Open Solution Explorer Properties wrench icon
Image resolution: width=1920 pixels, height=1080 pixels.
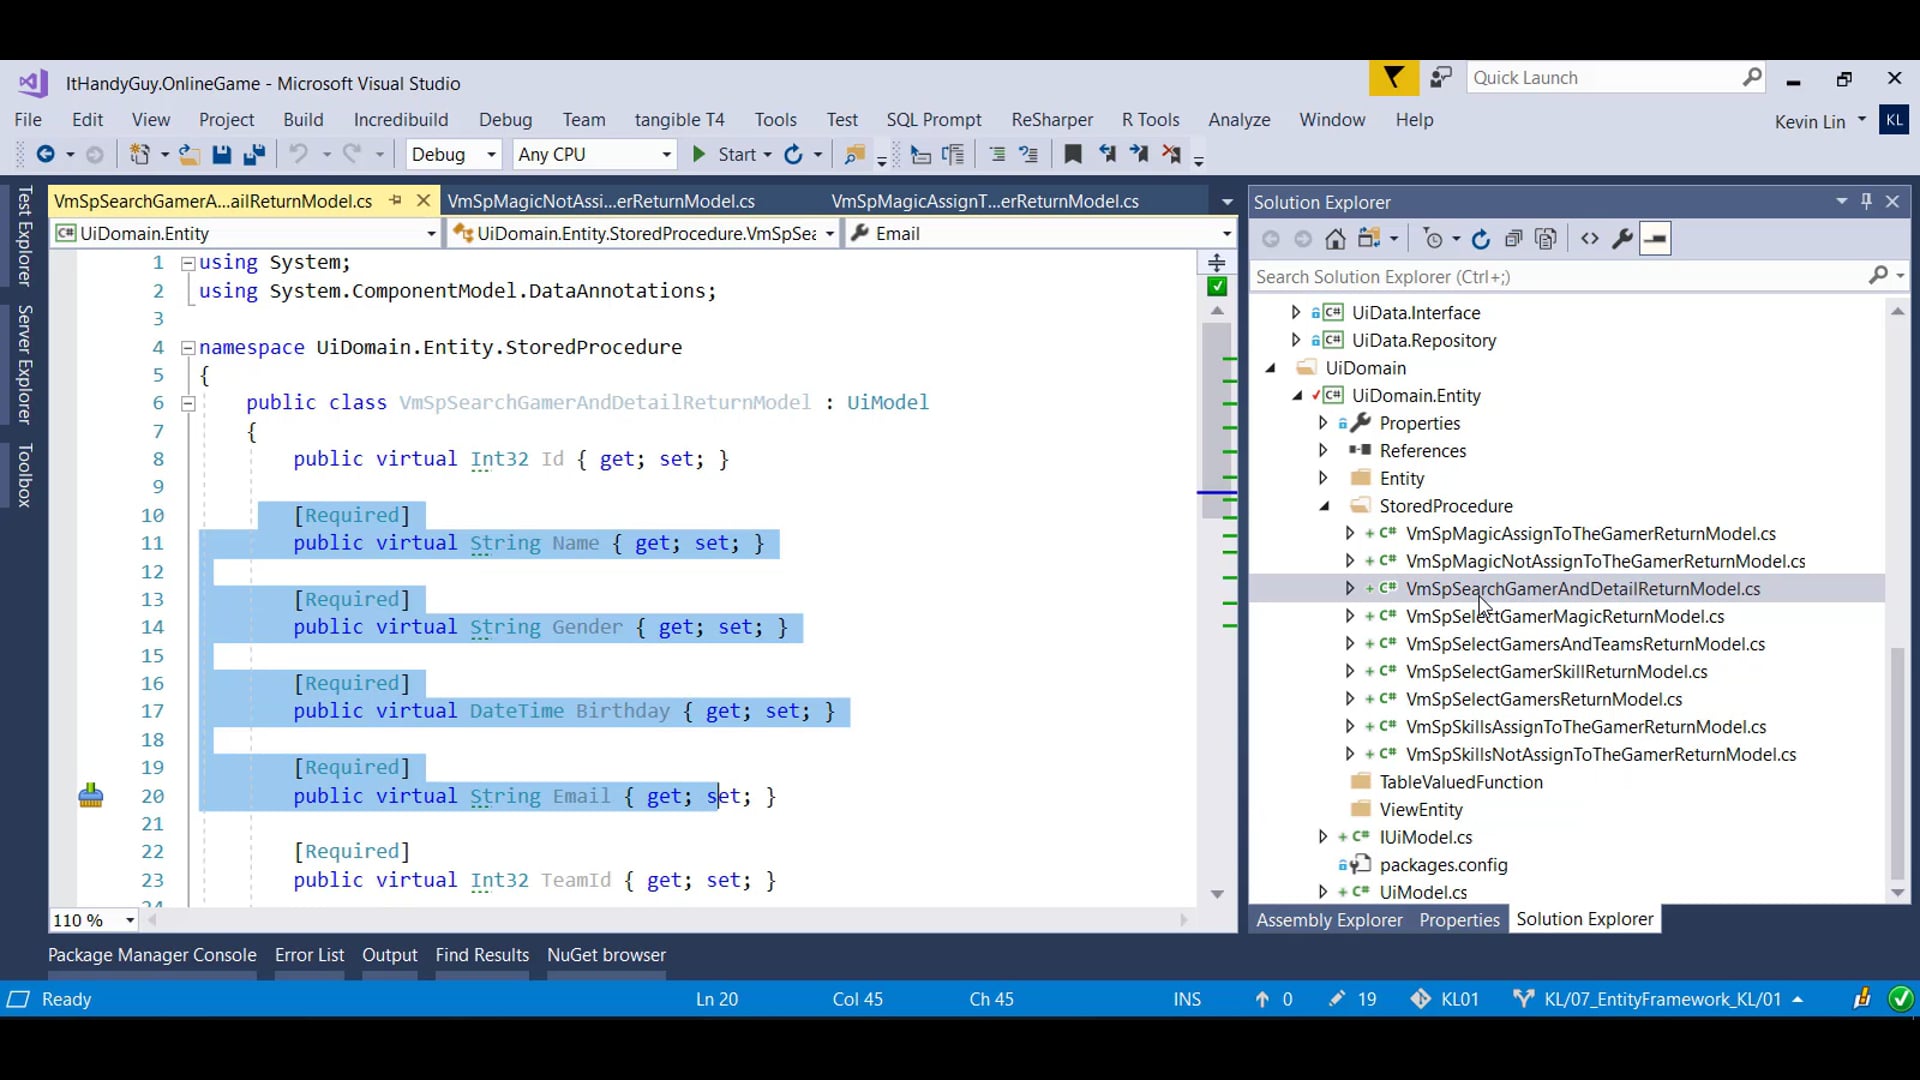point(1622,239)
